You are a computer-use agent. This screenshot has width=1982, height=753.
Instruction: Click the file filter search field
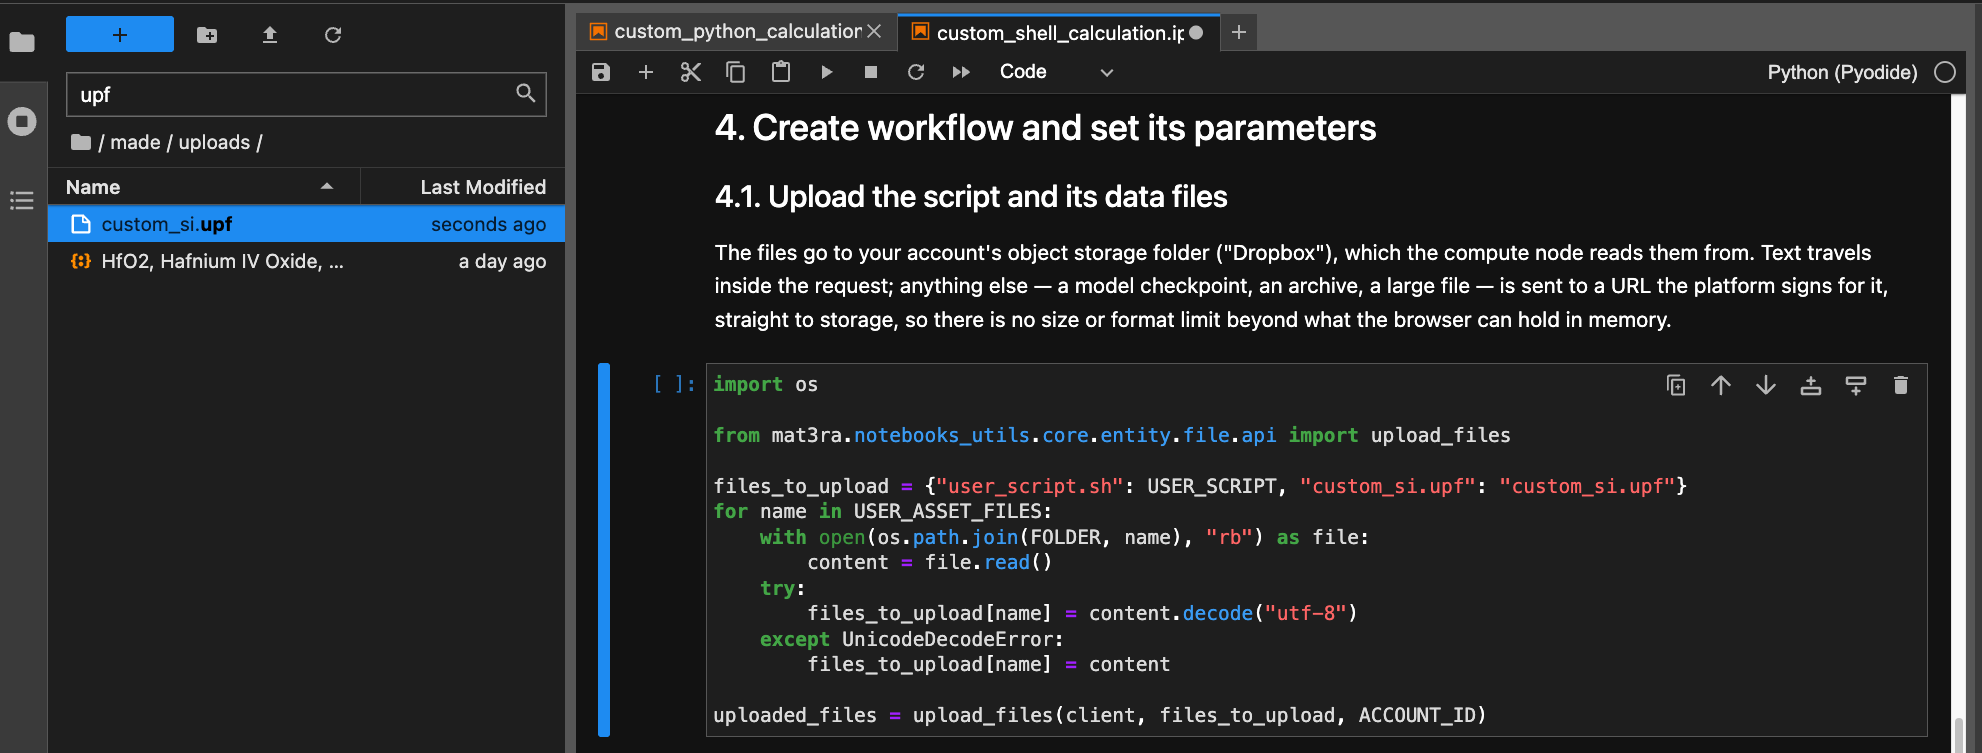click(306, 94)
